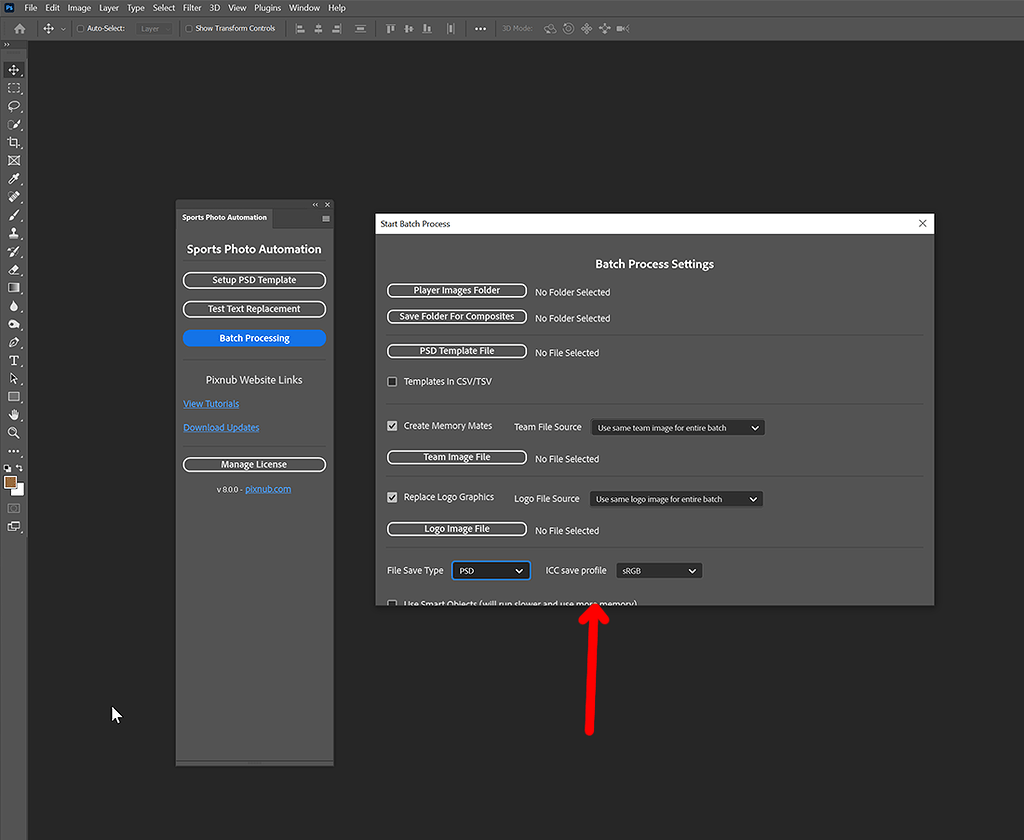Enable Templates in CSV/TSV

(392, 381)
